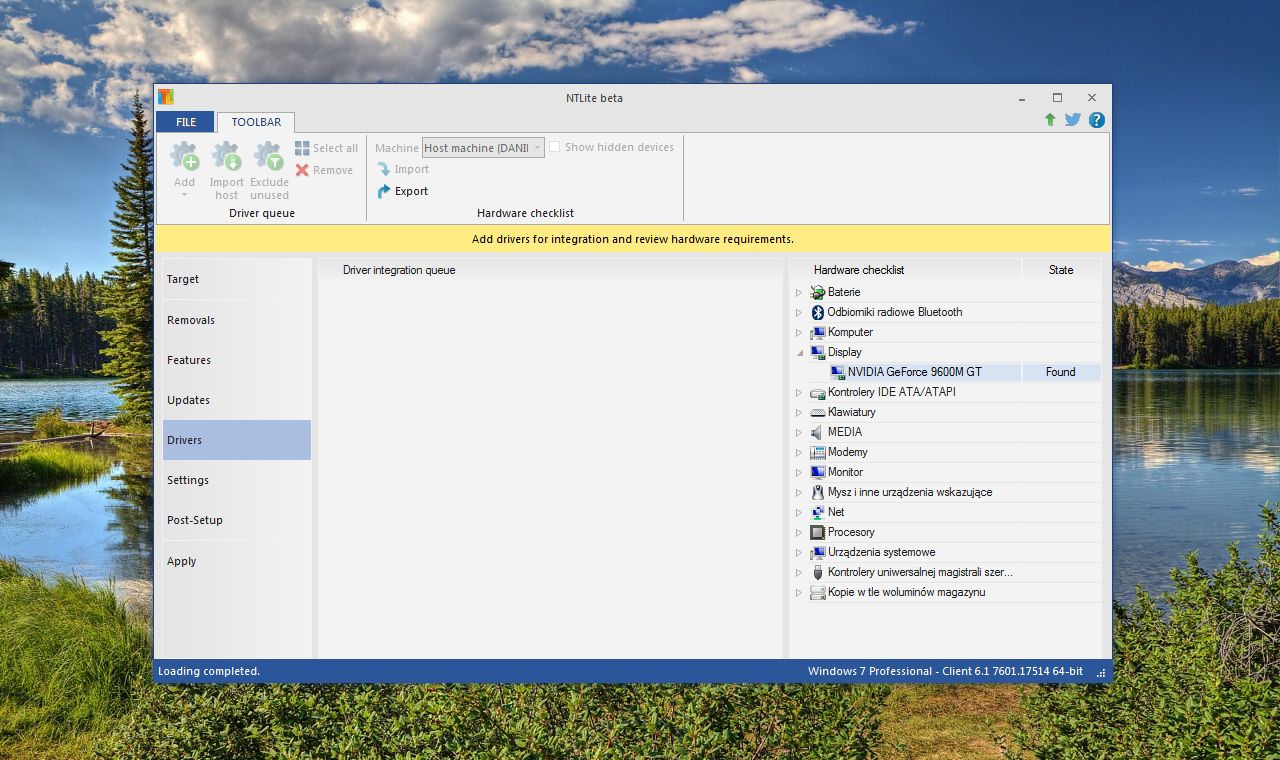Viewport: 1280px width, 760px height.
Task: Select Kopie w tle woluminów magazynu
Action: [x=947, y=592]
